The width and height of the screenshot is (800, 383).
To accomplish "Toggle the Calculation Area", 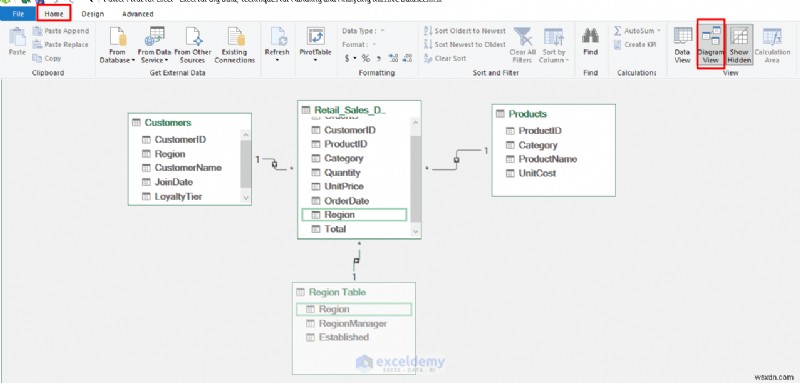I will pos(772,45).
